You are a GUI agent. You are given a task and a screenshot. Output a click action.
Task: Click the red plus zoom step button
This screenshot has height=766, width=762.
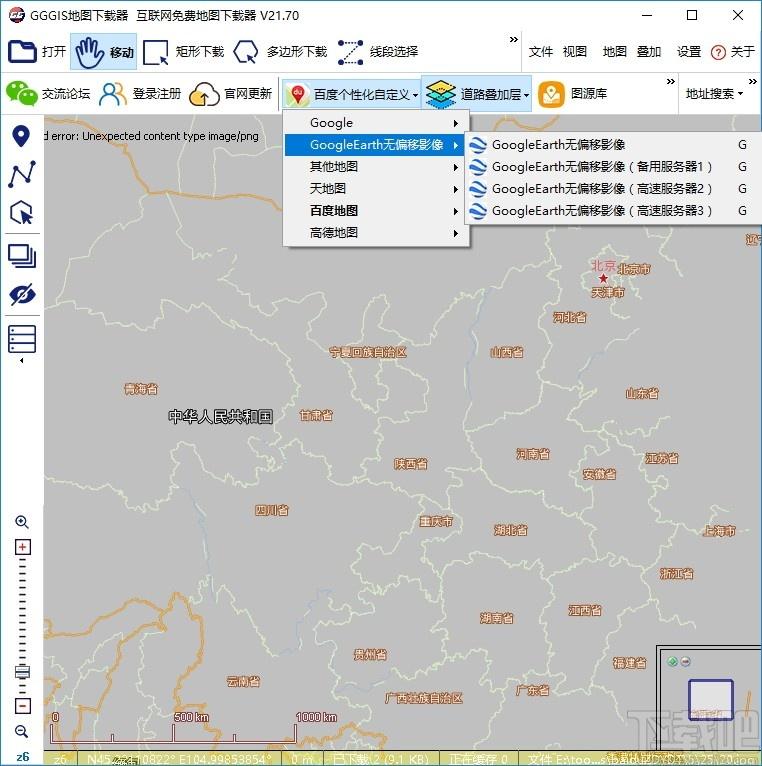pyautogui.click(x=22, y=547)
